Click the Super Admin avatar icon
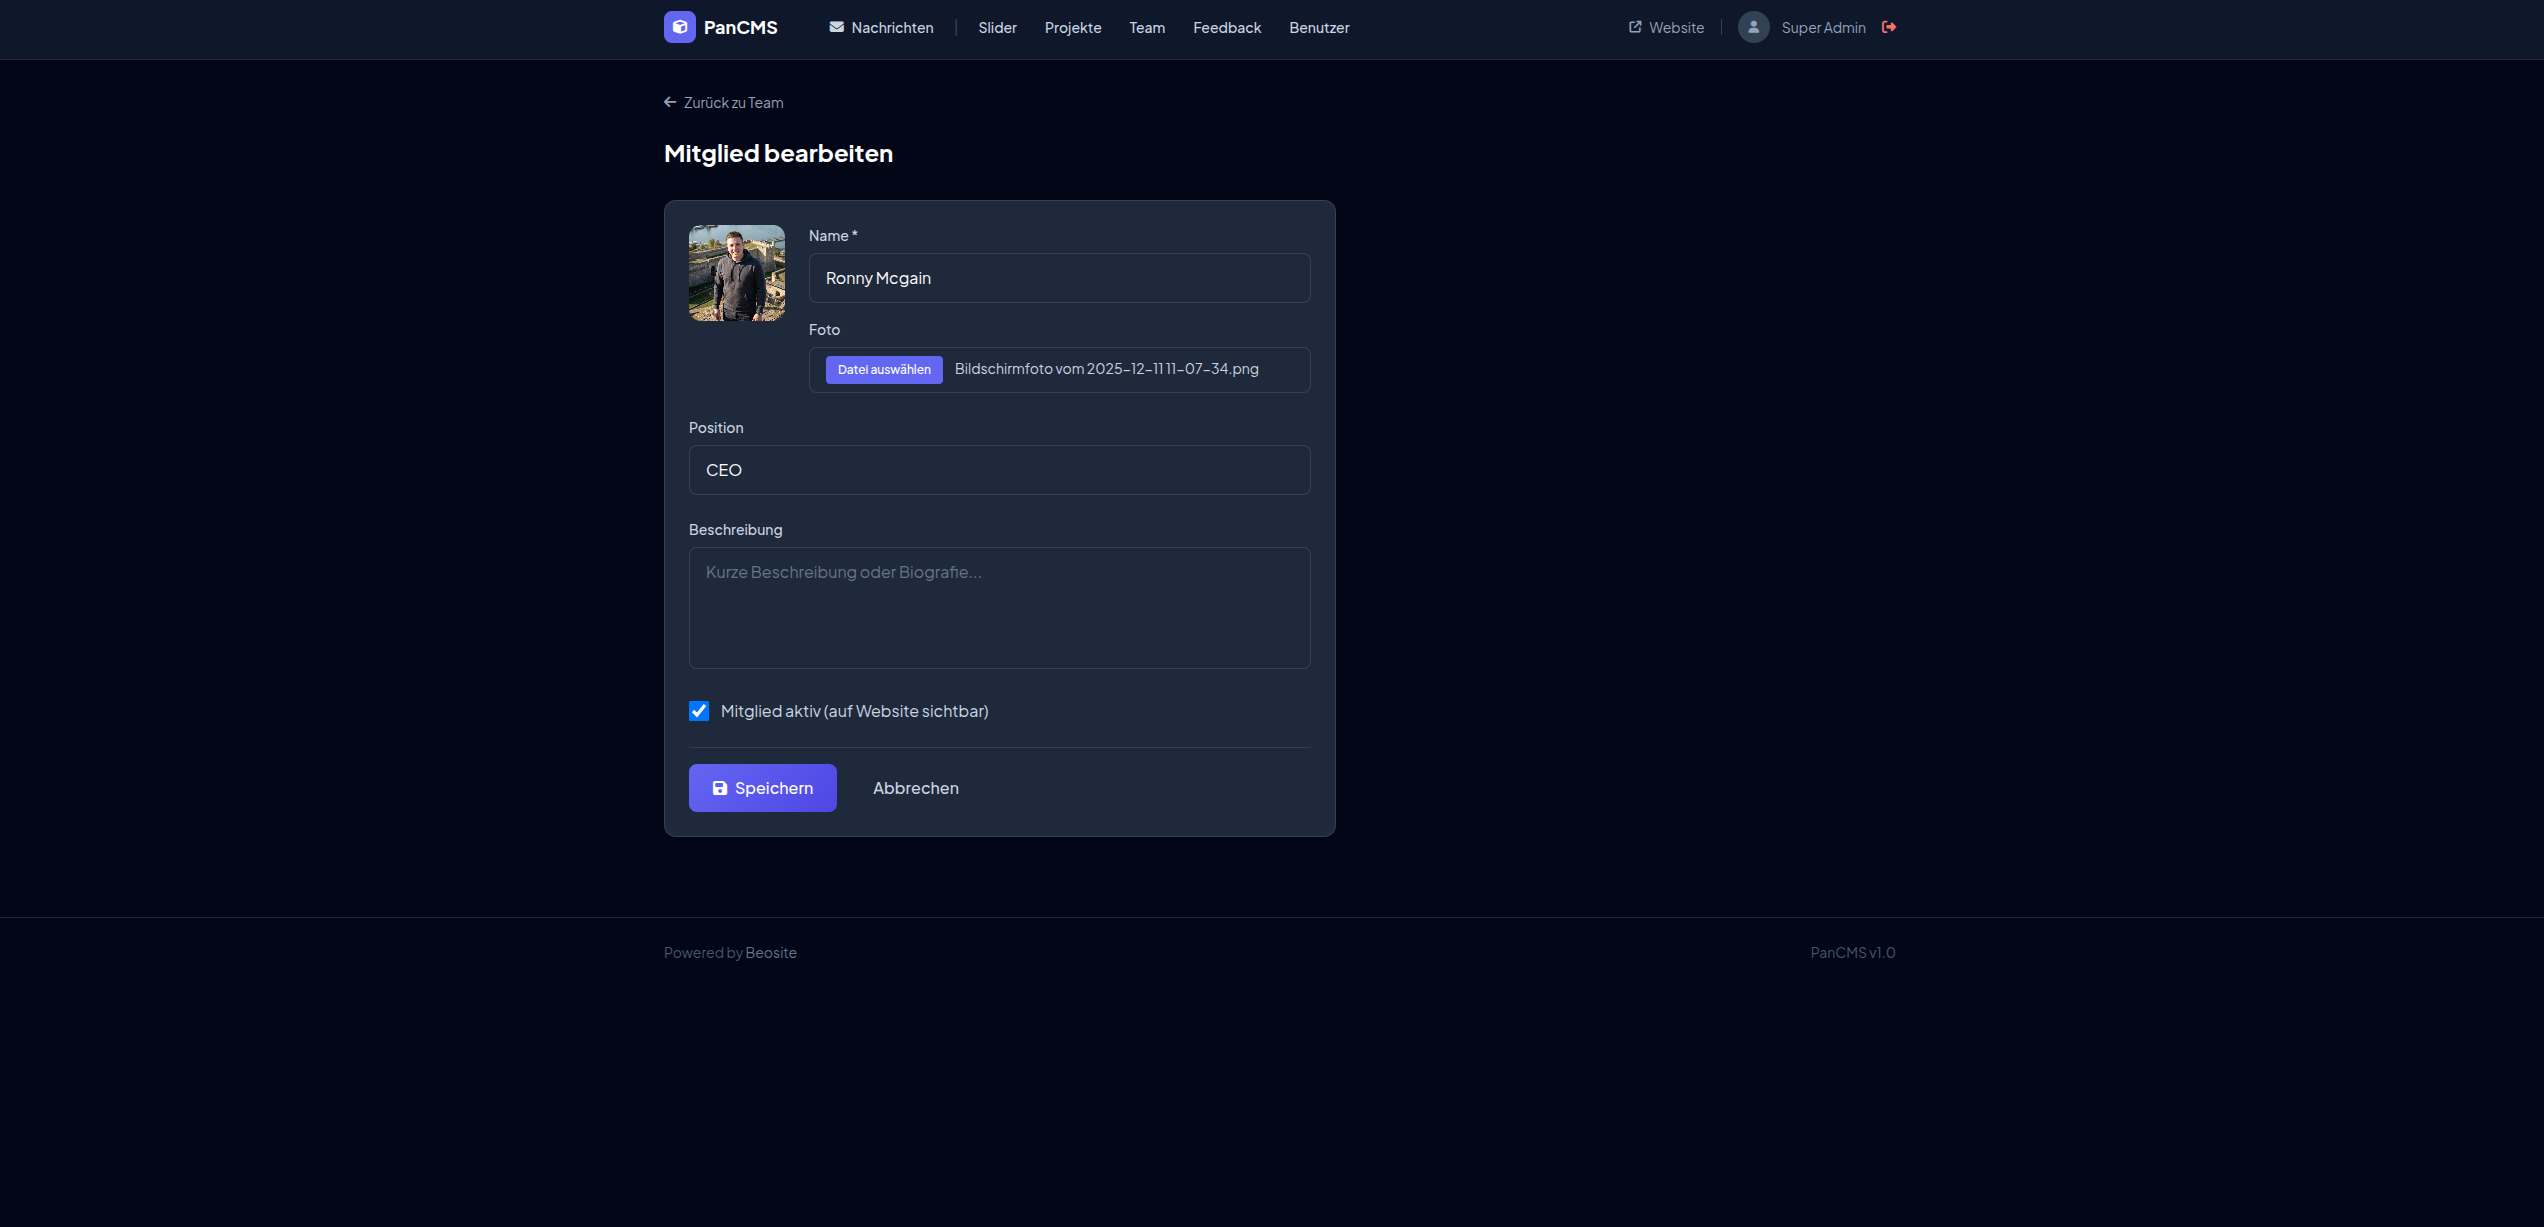 (1753, 27)
